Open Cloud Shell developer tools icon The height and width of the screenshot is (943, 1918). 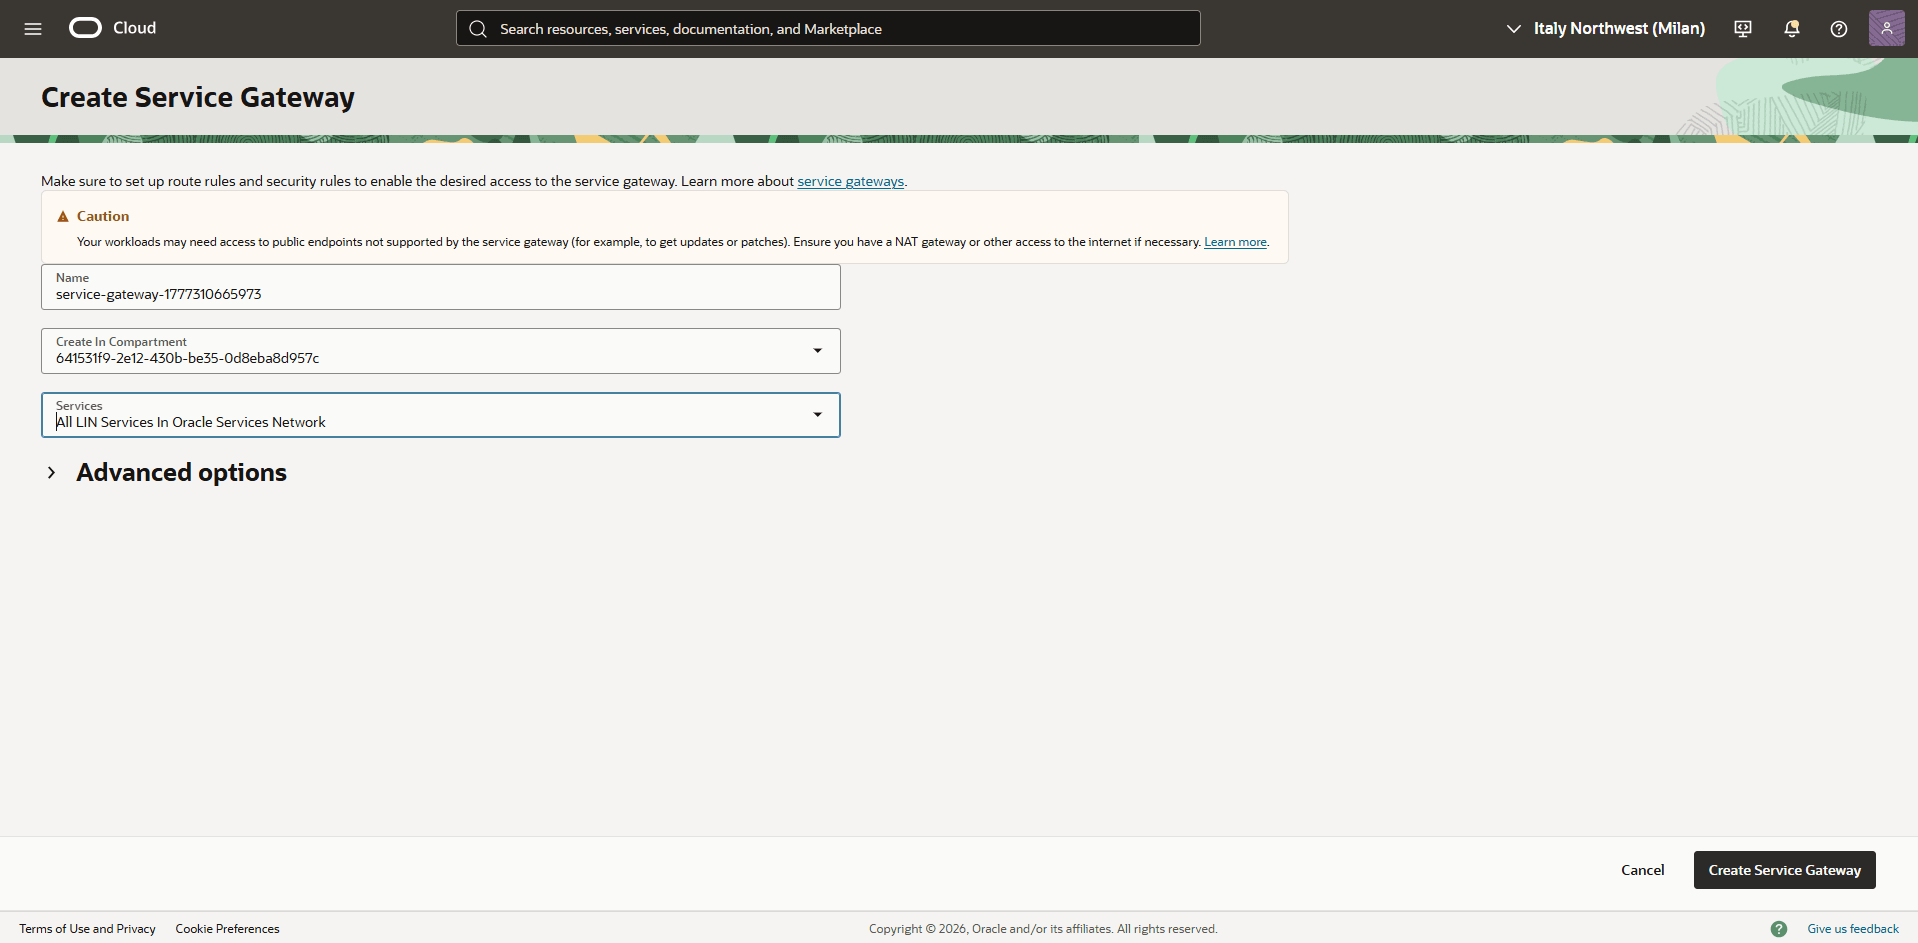click(1743, 29)
